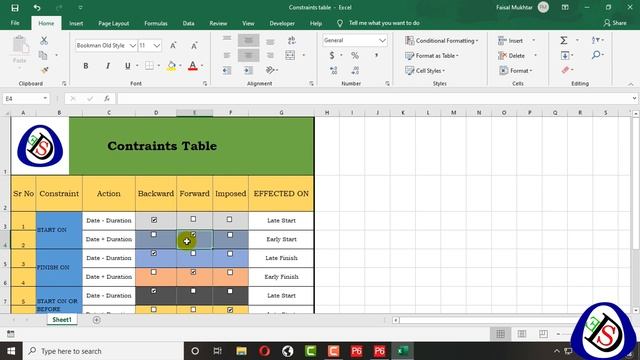Check Imposed box in the Late Start row 3
Screen dimensions: 640x360
point(229,219)
